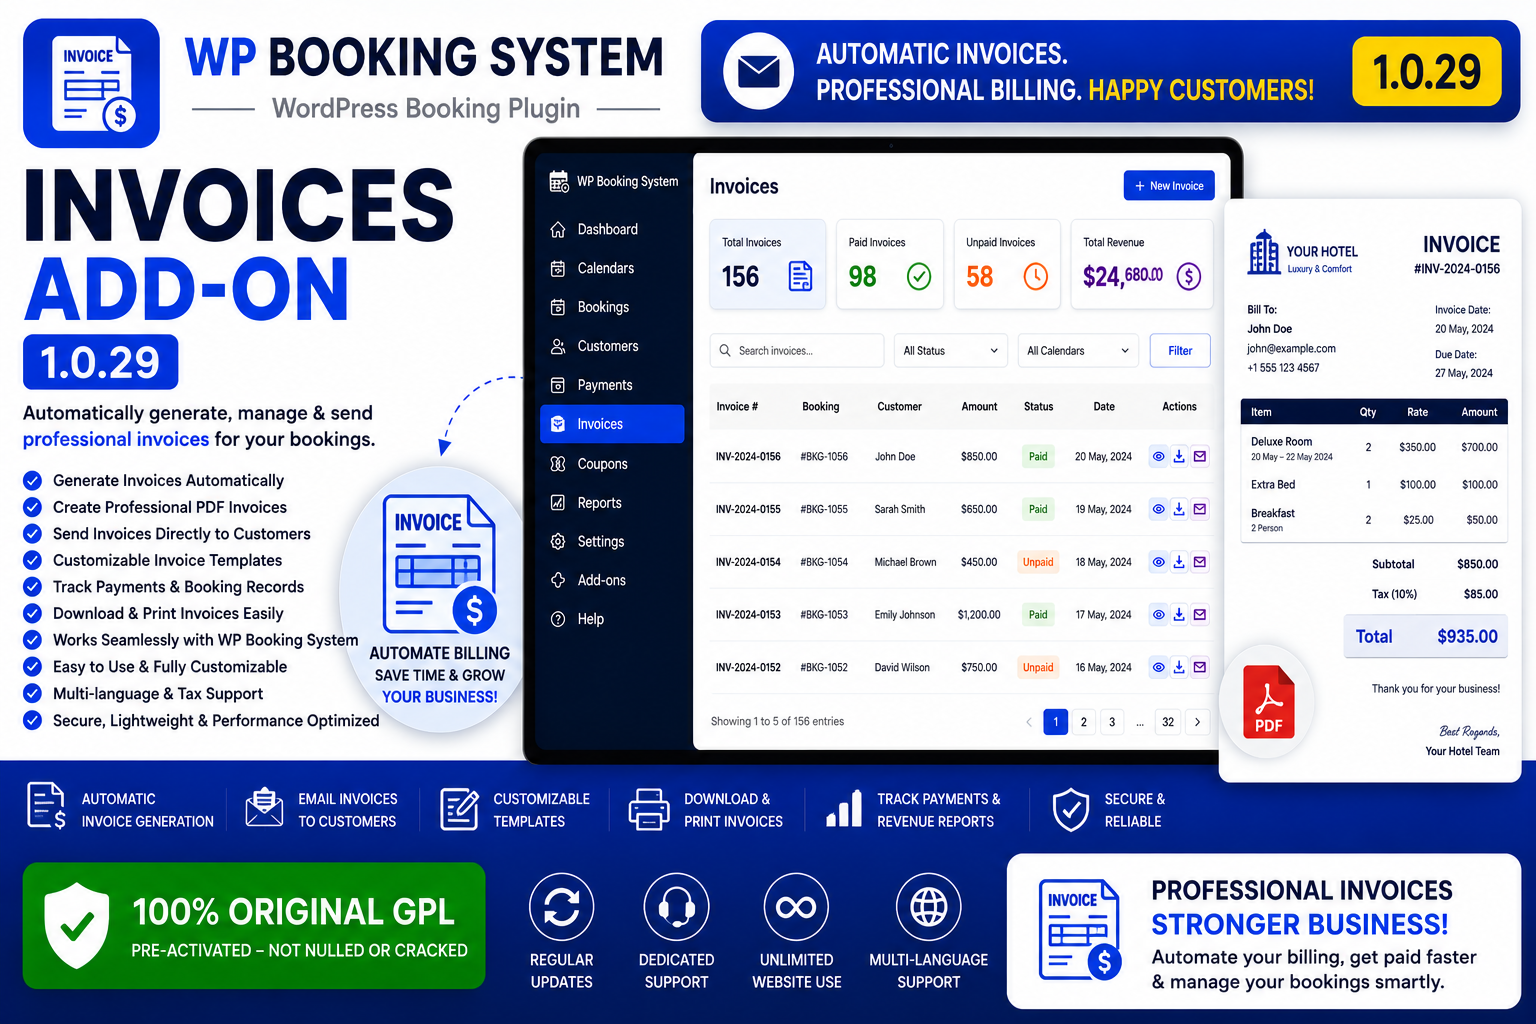Click the Secure & Reliable shield icon
Image resolution: width=1536 pixels, height=1024 pixels.
pyautogui.click(x=1071, y=810)
